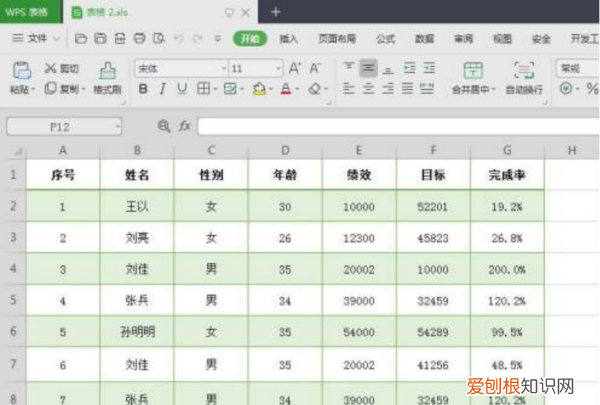The image size is (600, 405).
Task: Click the open folder icon in quick toolbar
Action: [81, 38]
